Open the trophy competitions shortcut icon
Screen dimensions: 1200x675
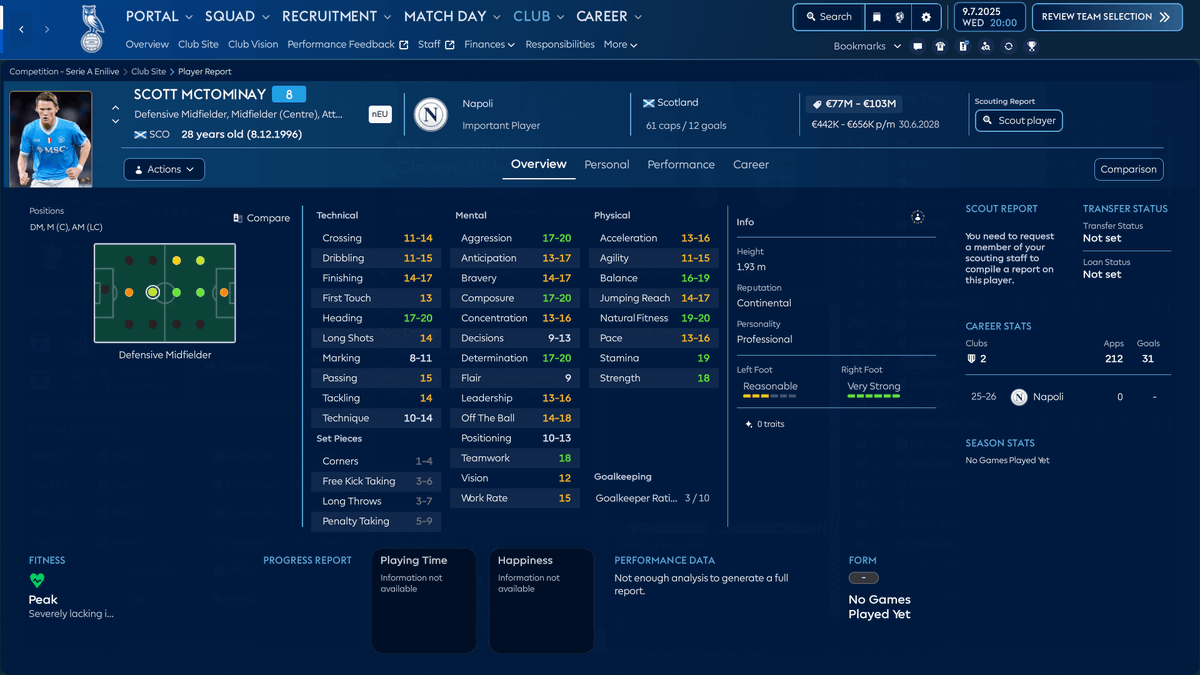1031,46
